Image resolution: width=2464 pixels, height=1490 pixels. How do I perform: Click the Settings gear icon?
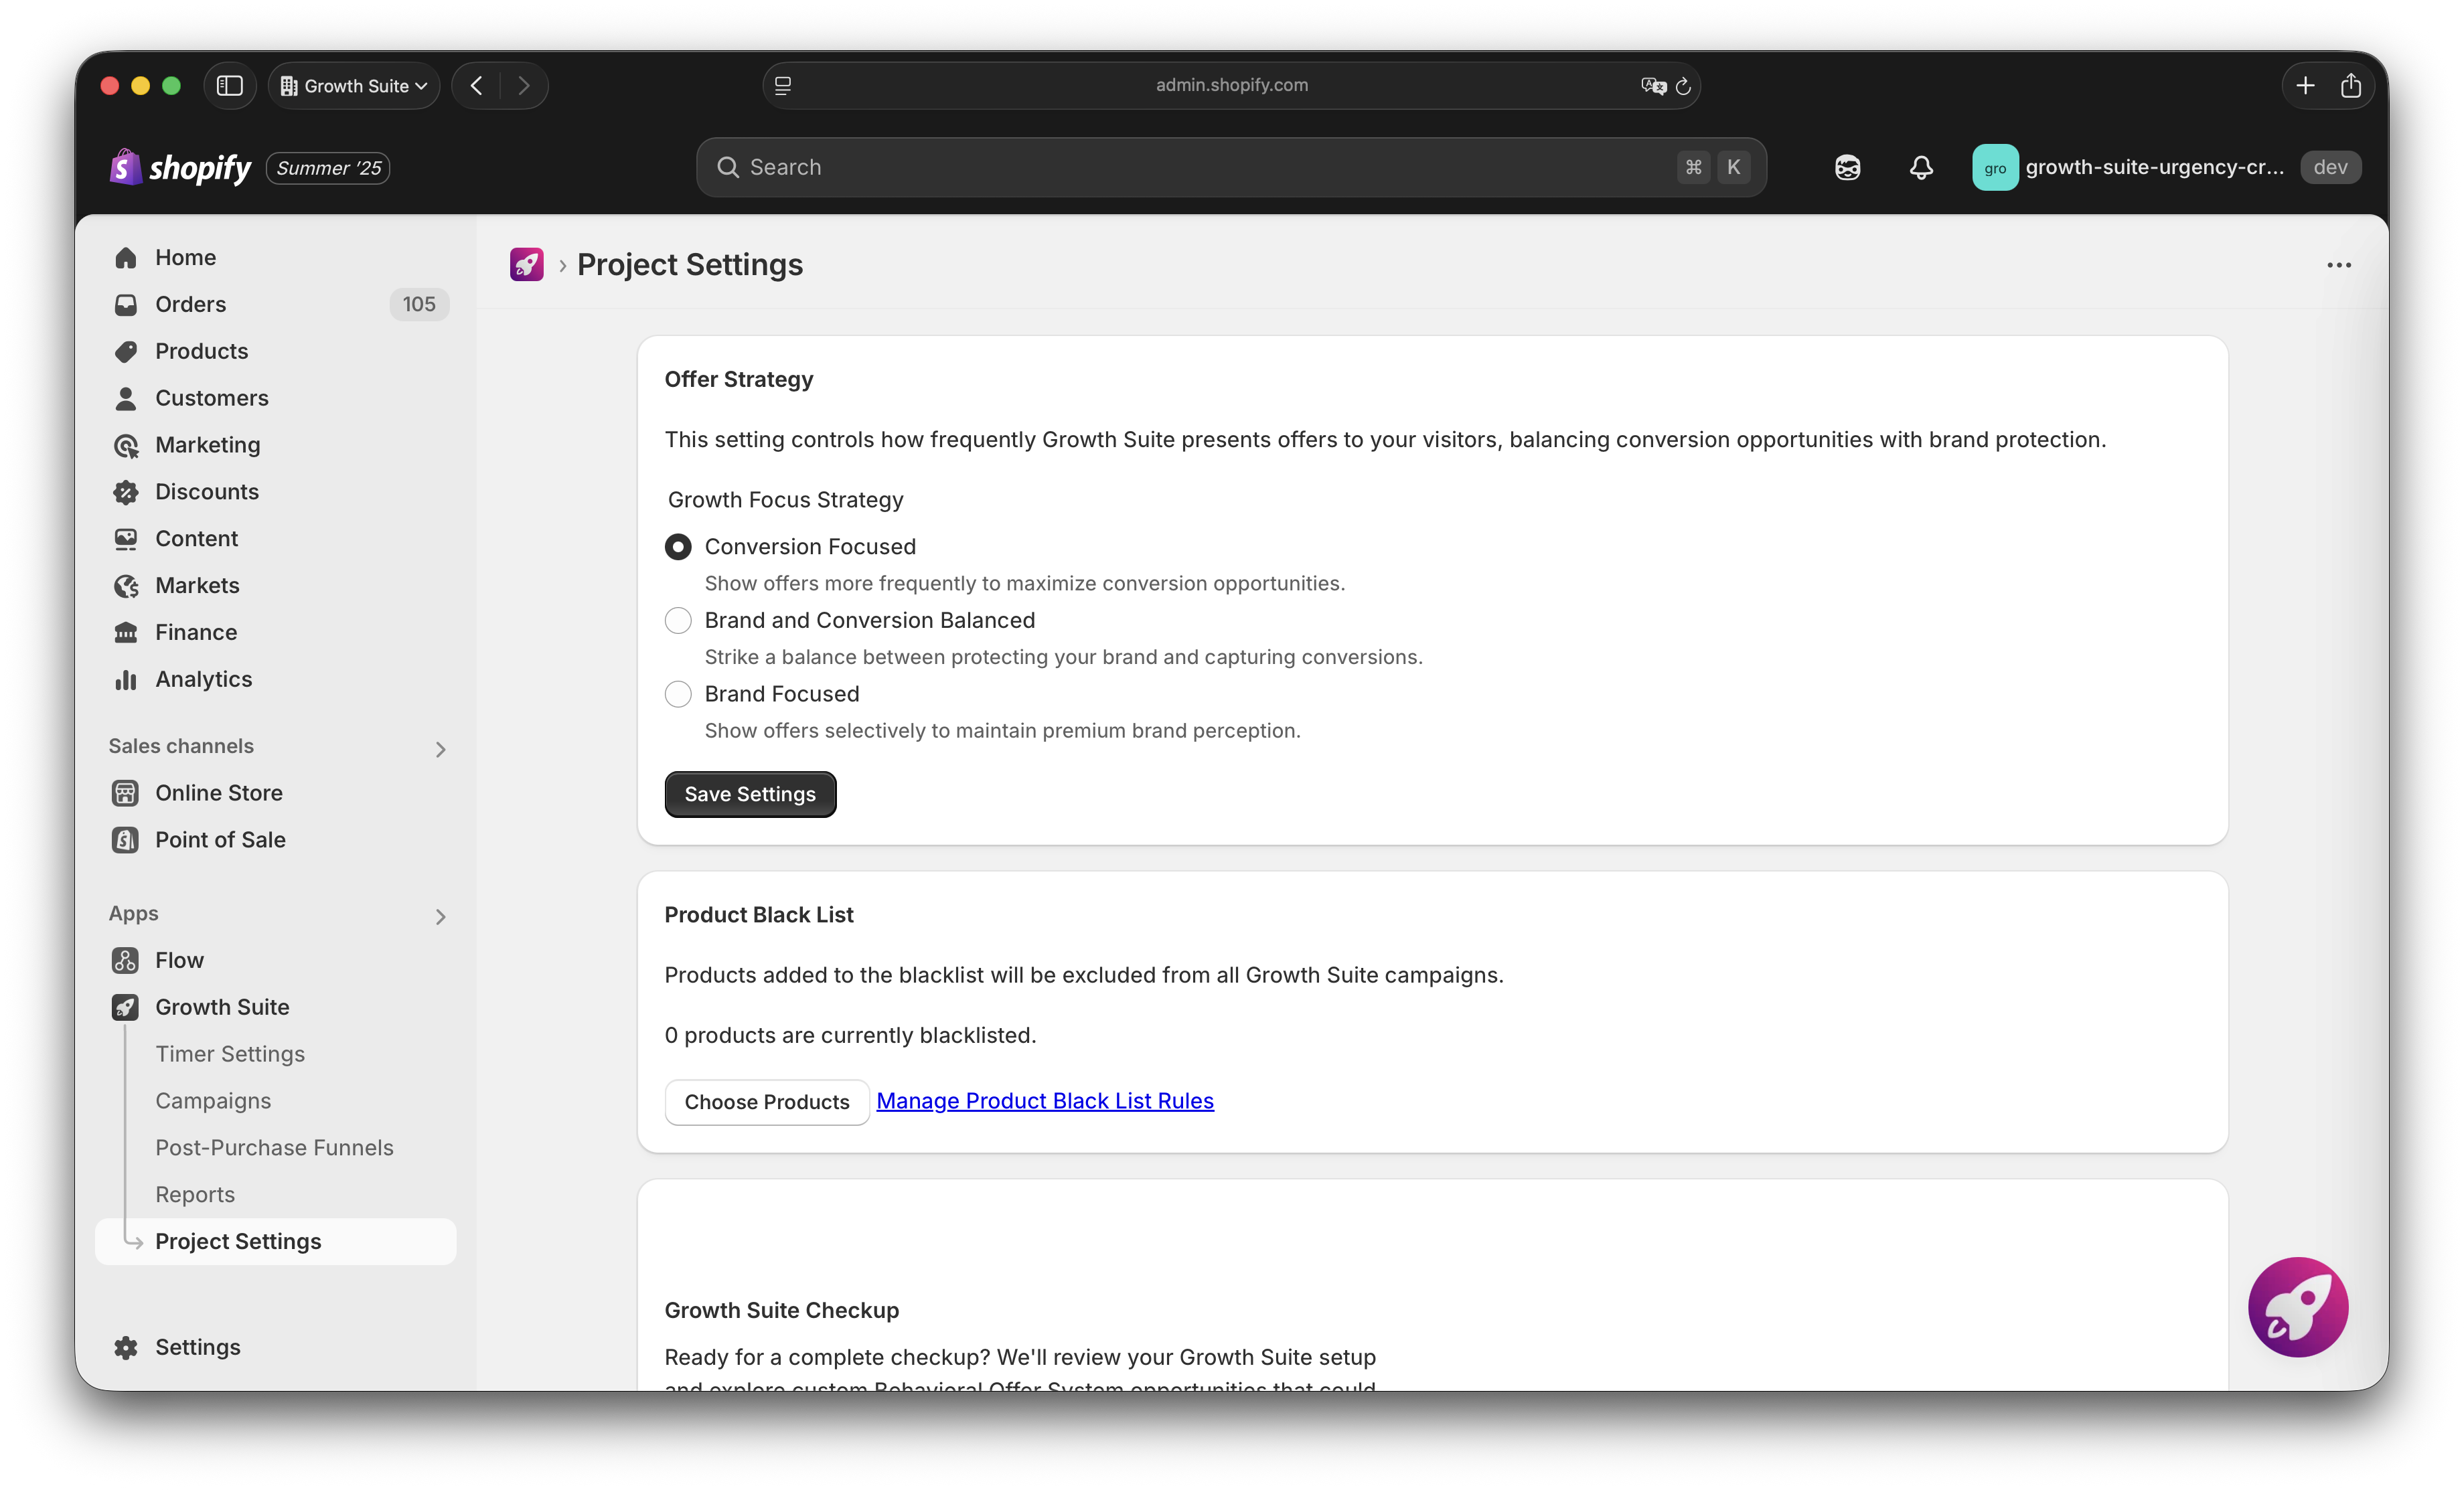point(125,1347)
